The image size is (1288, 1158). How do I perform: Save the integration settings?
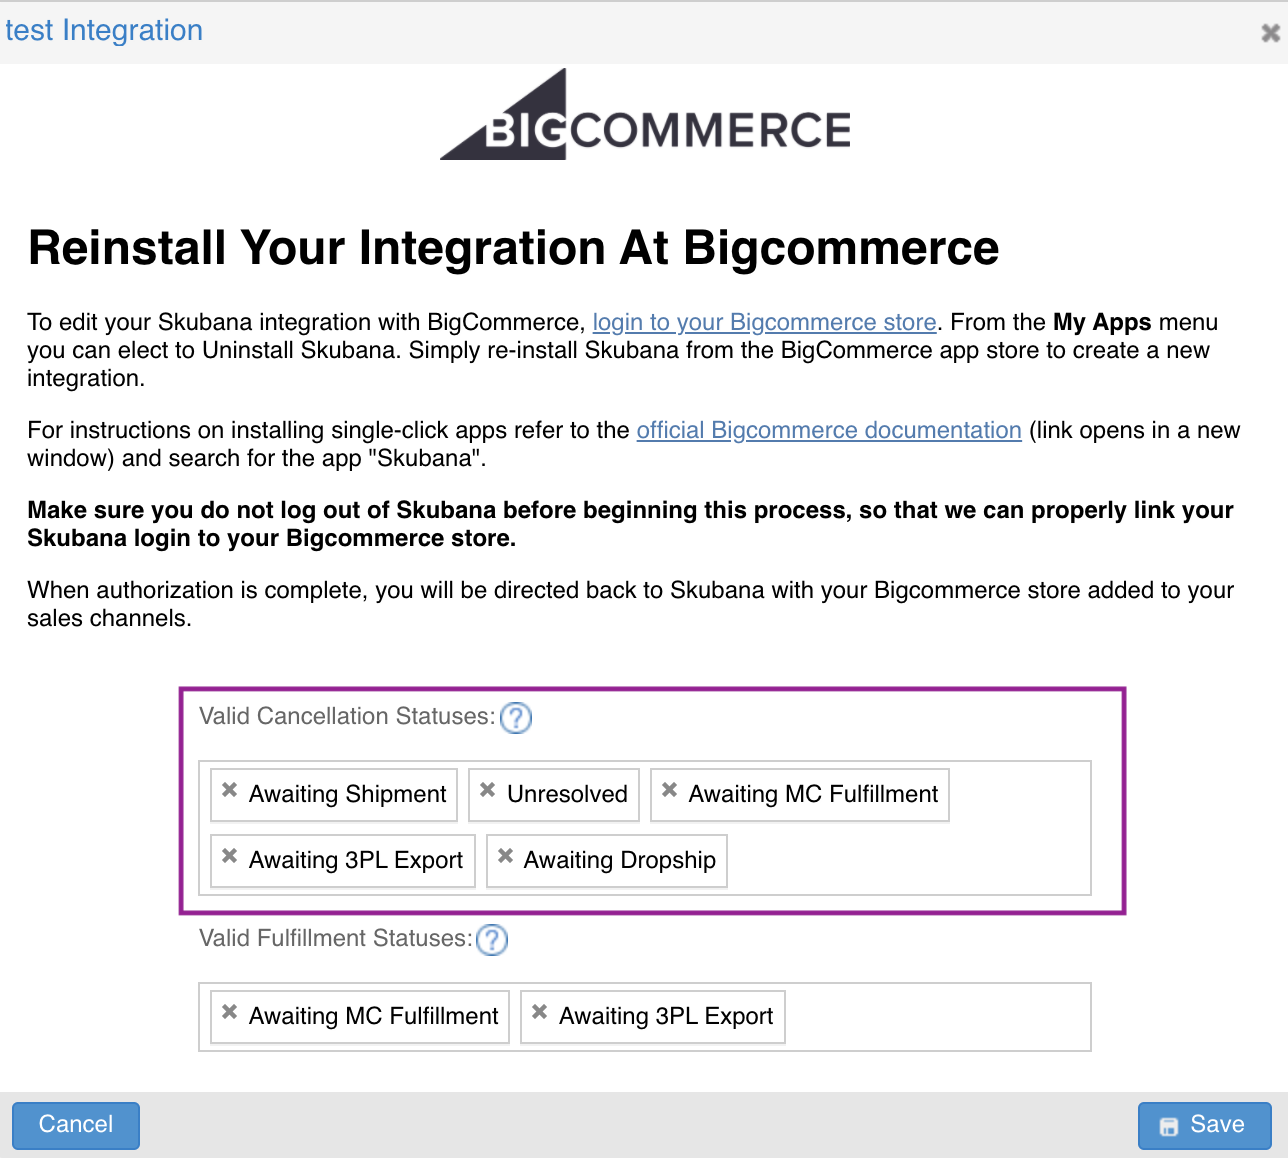point(1204,1125)
